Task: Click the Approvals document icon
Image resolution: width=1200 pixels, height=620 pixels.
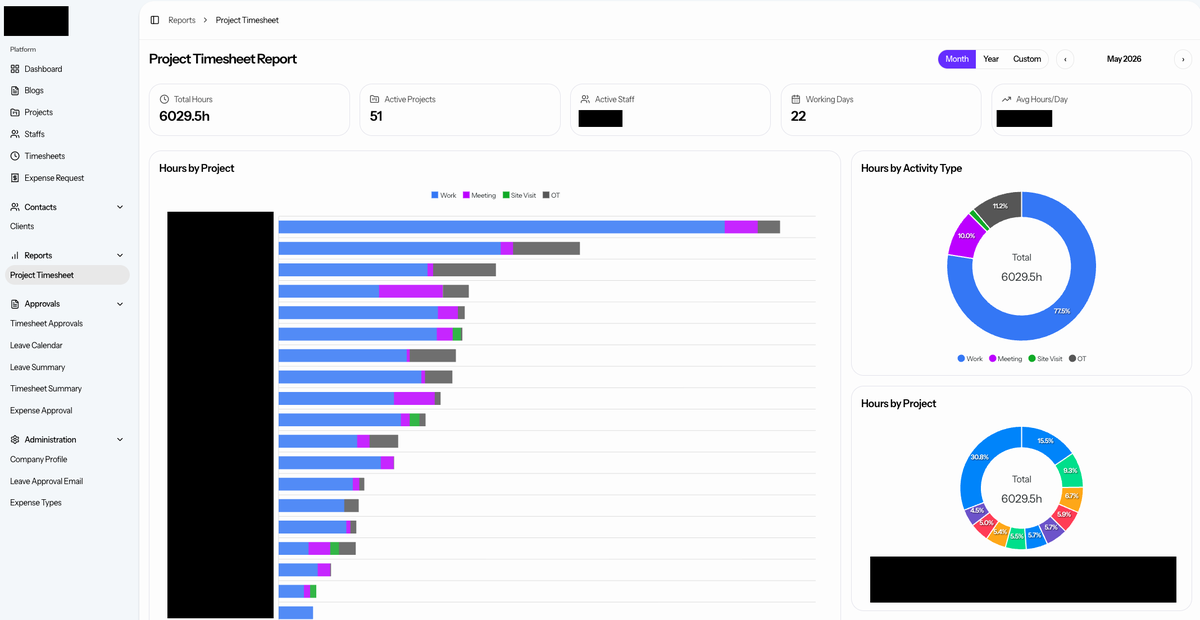Action: click(x=15, y=304)
